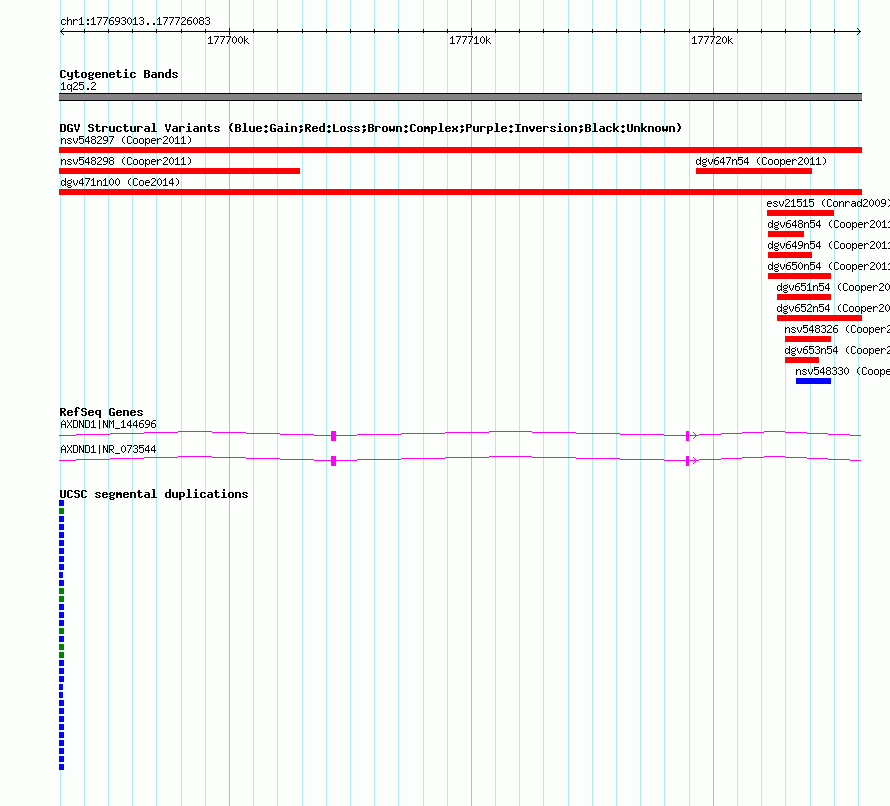Open variant dgv652n54 label

click(833, 308)
